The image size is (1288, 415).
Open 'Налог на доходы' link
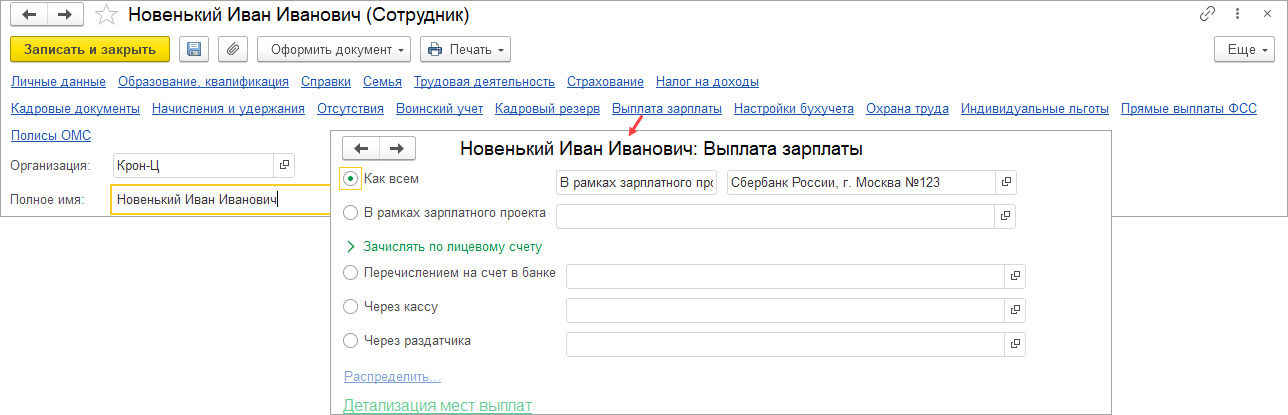707,81
